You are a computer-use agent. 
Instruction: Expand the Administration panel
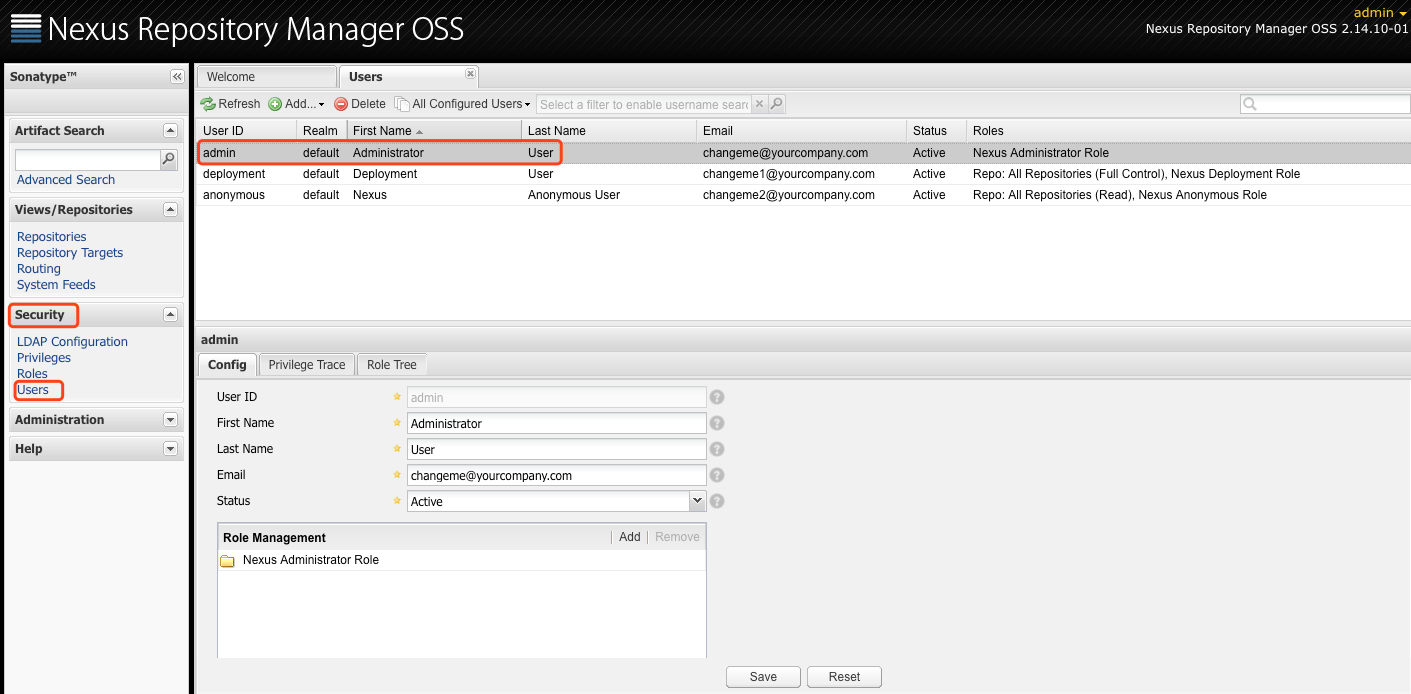[x=170, y=420]
